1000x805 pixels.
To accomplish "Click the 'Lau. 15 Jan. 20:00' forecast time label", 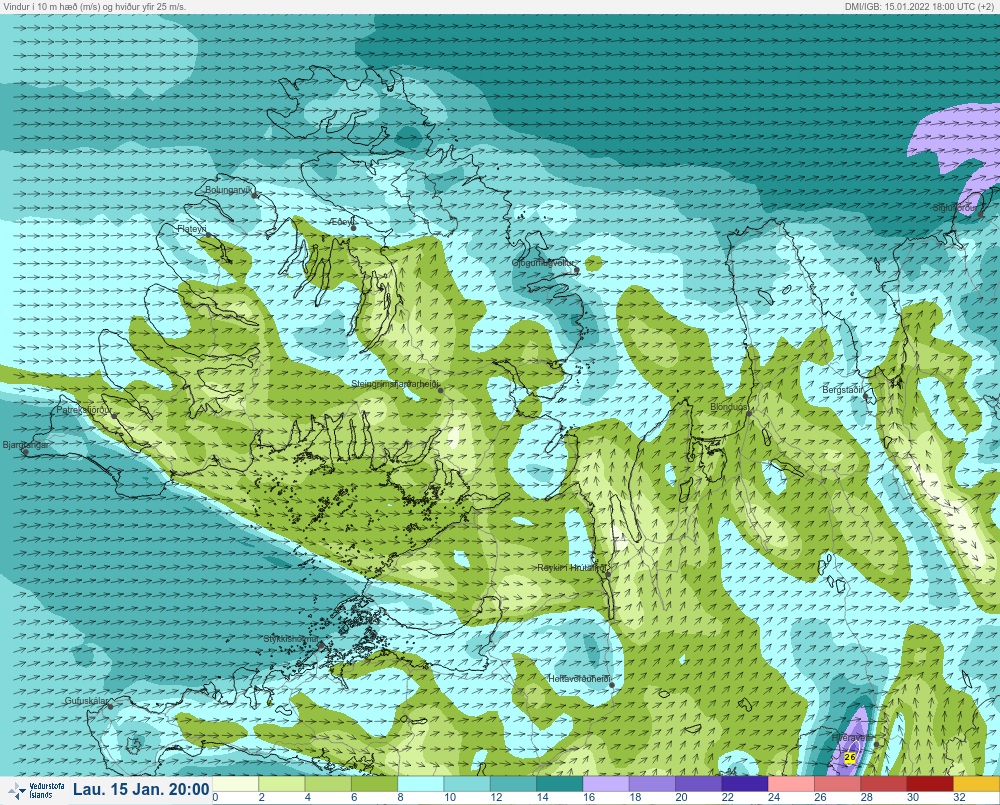I will point(141,790).
